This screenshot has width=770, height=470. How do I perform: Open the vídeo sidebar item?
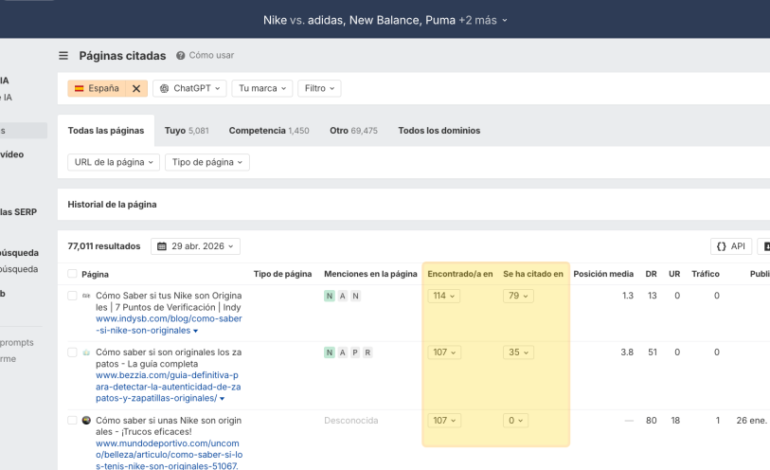12,154
